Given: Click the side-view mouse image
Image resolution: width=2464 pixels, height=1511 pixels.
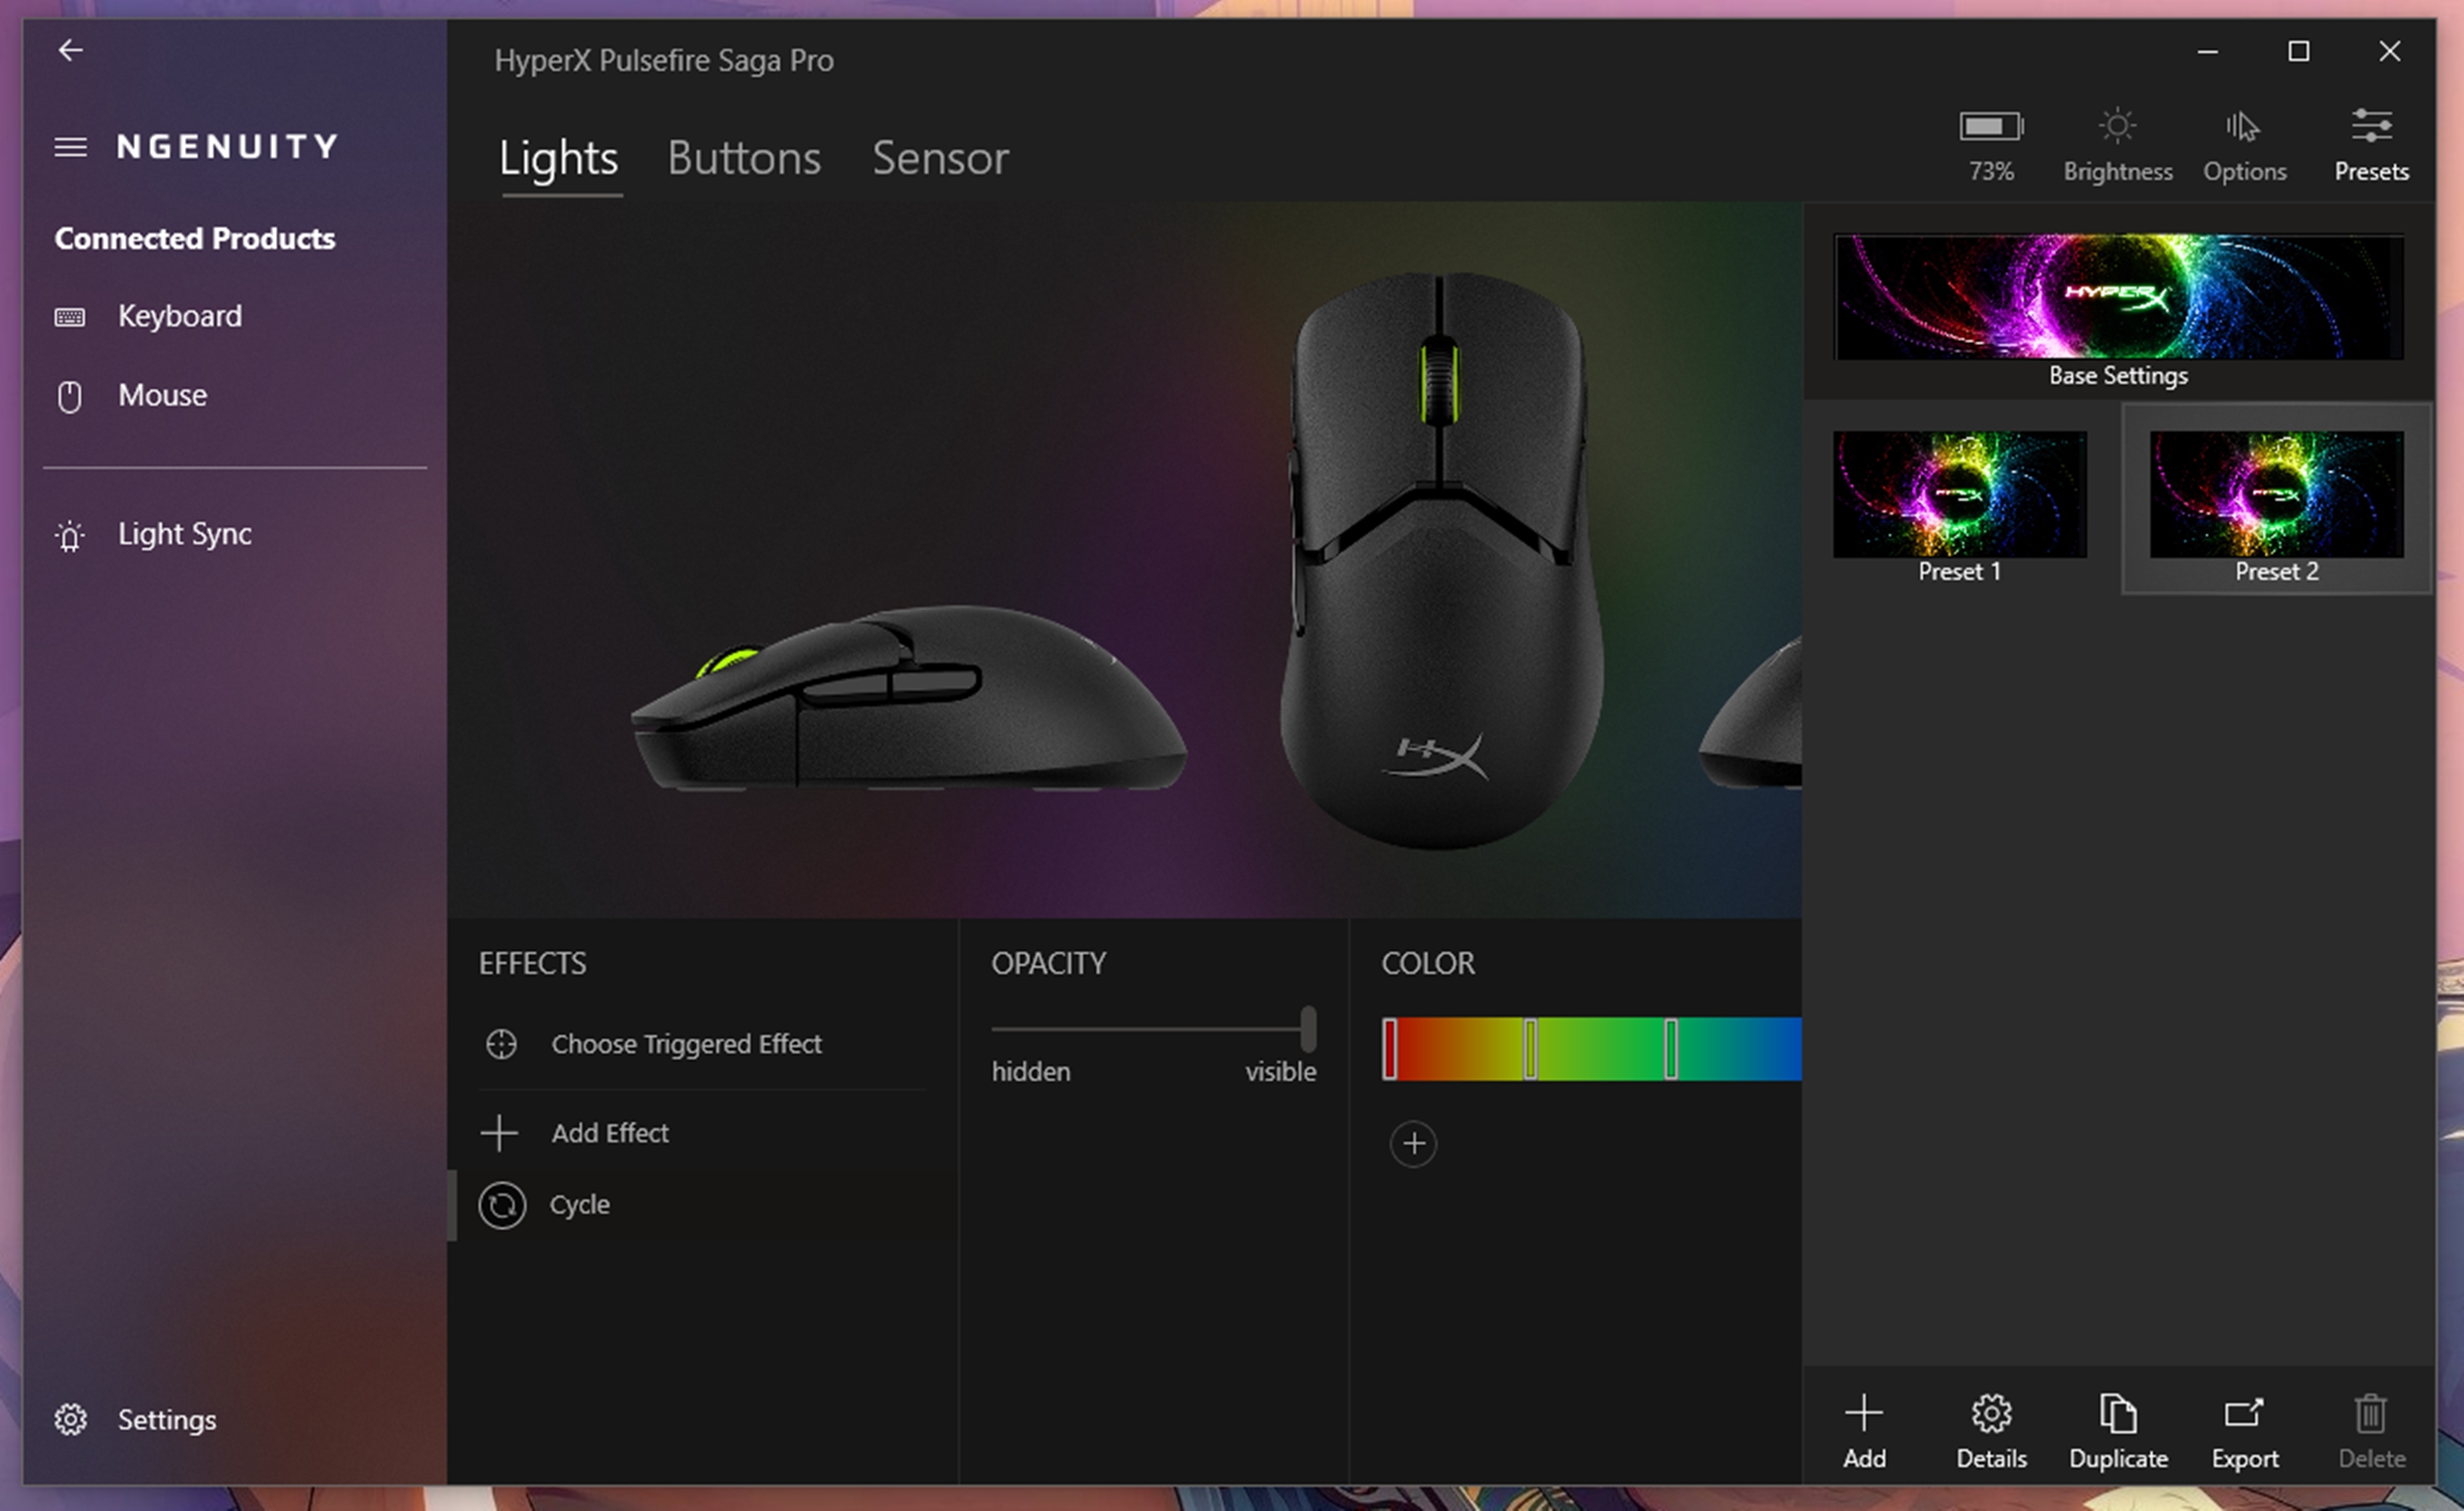Looking at the screenshot, I should (909, 699).
